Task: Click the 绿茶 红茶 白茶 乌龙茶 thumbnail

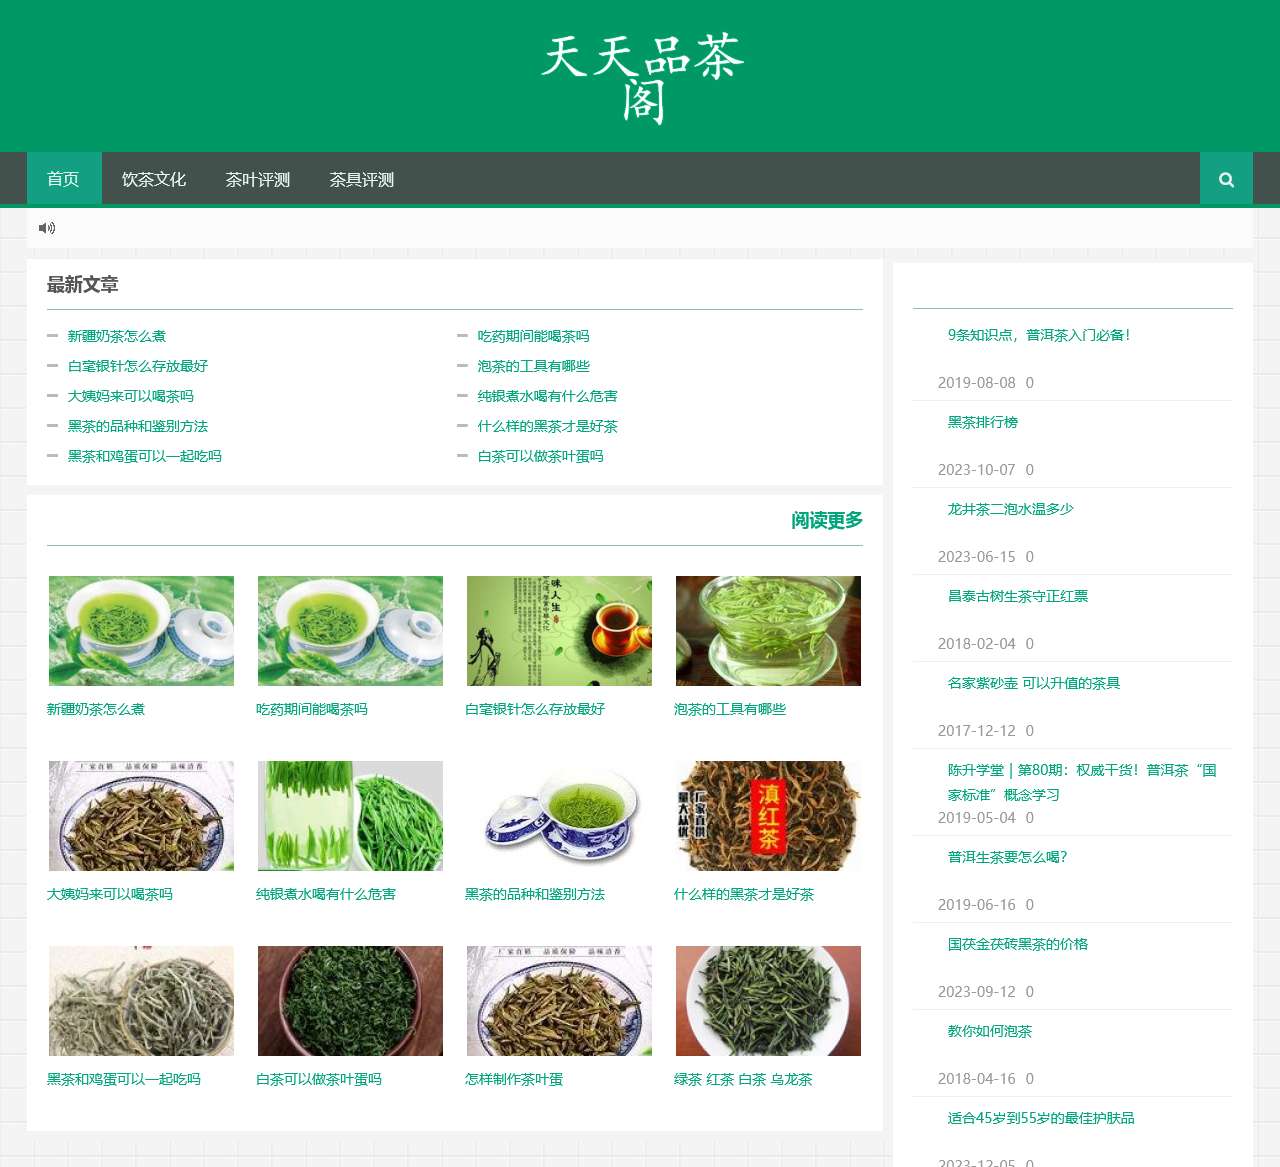Action: (767, 1000)
